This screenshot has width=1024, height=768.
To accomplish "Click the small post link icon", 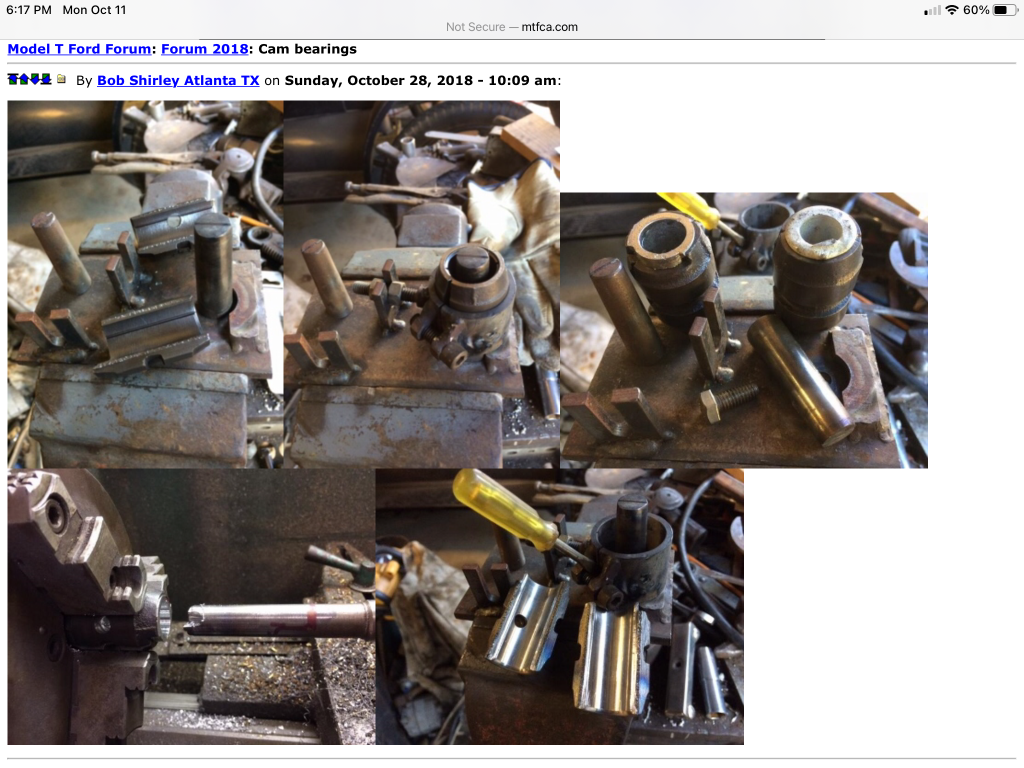I will click(61, 79).
